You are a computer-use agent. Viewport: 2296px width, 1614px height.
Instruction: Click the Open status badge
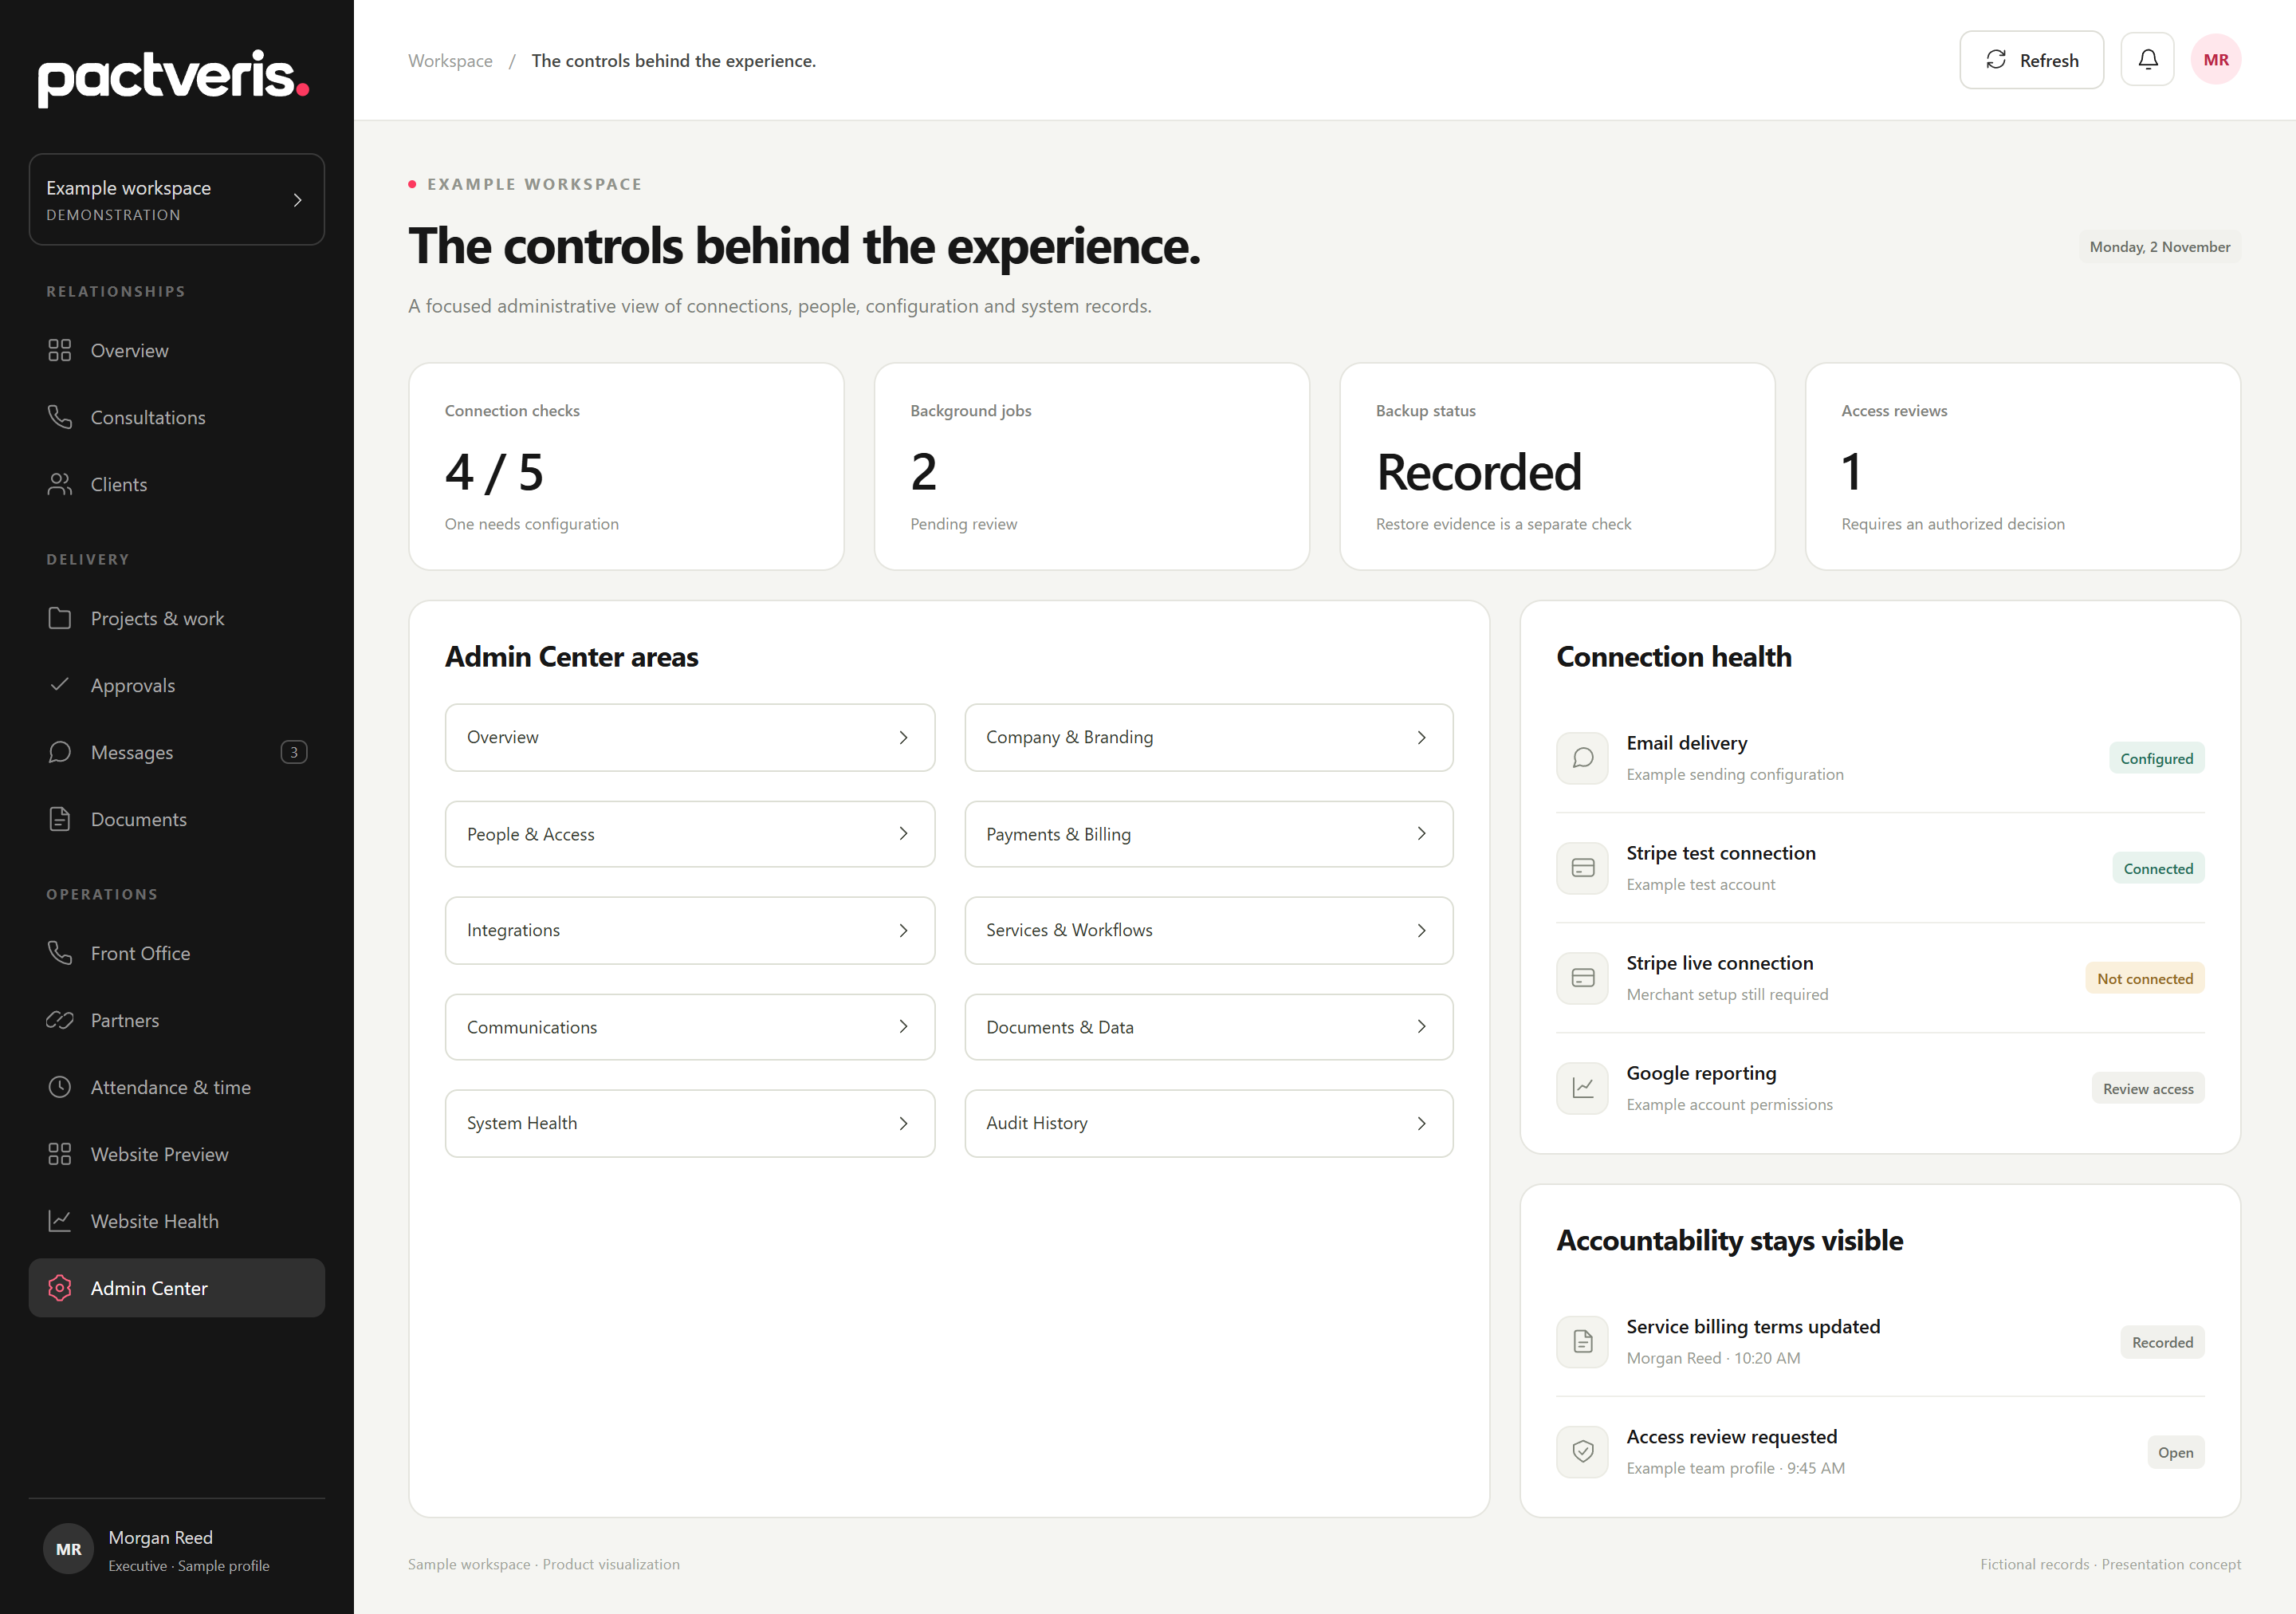(2175, 1452)
